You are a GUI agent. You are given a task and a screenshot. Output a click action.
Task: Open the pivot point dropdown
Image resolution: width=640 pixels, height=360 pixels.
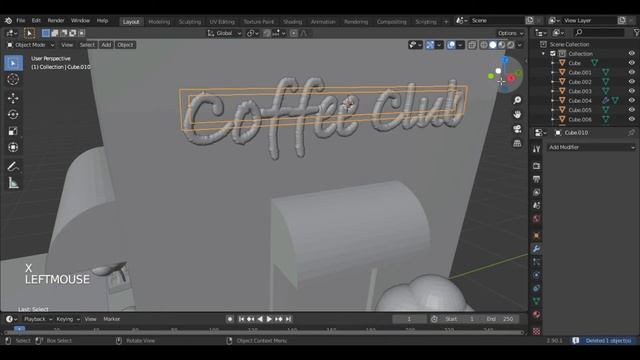(x=253, y=33)
